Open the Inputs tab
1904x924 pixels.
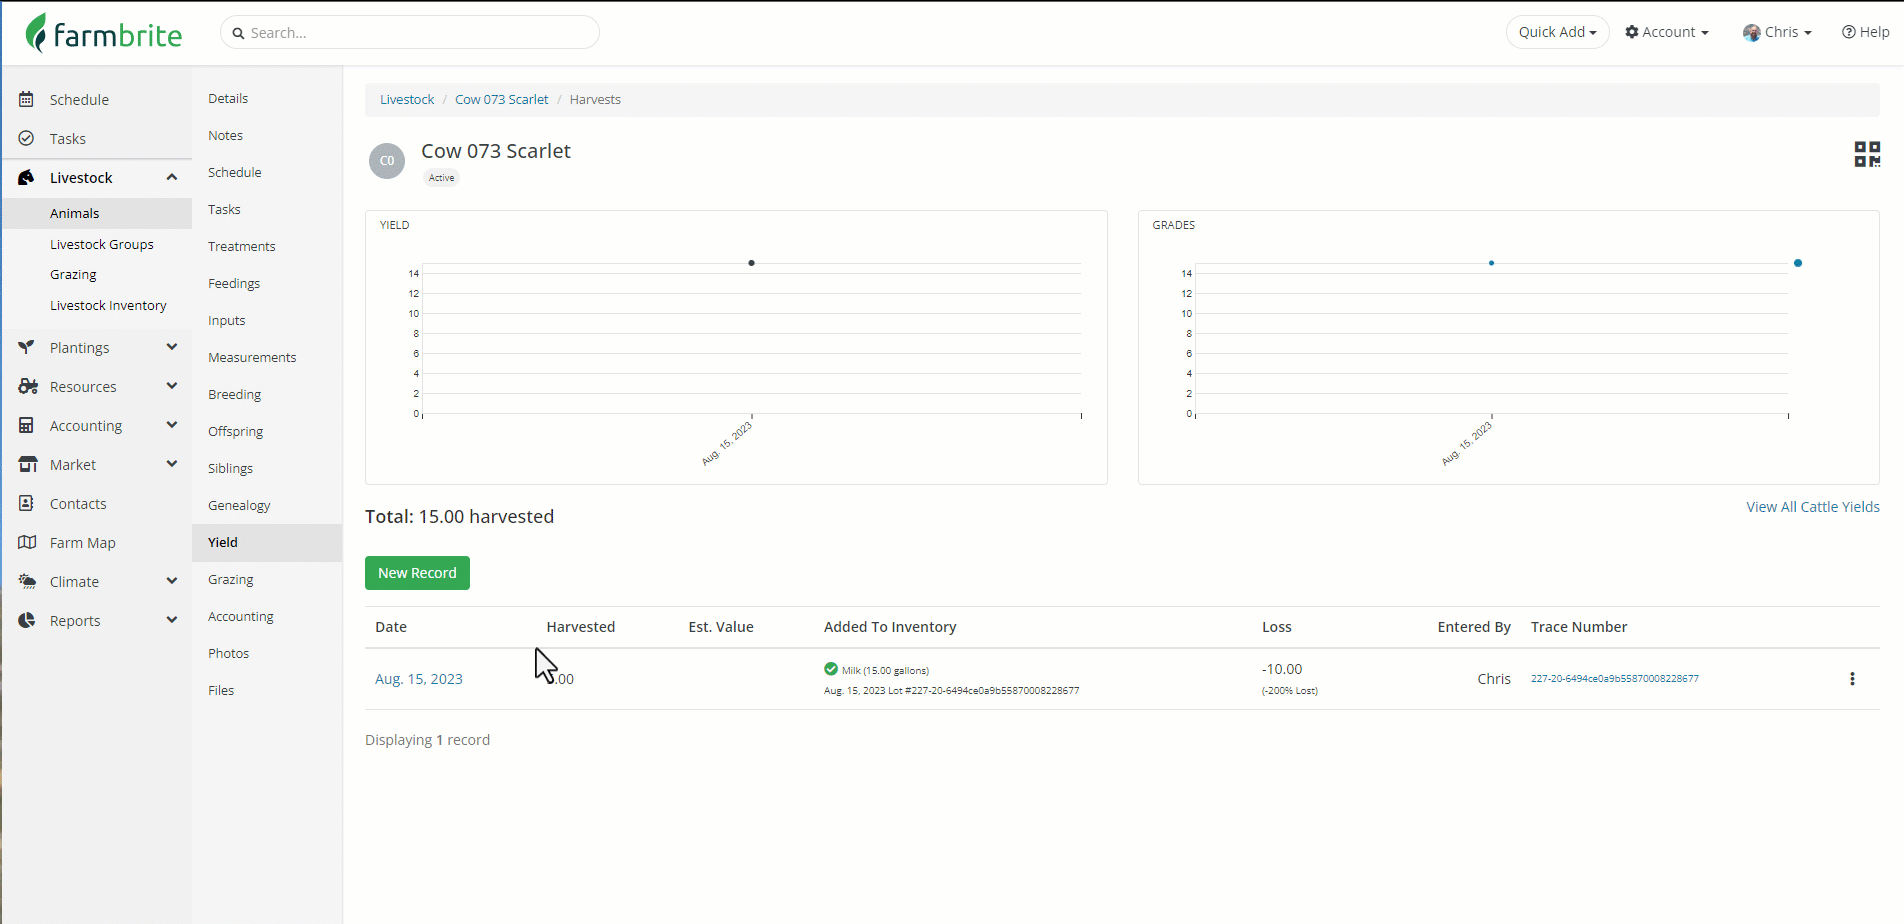click(227, 320)
